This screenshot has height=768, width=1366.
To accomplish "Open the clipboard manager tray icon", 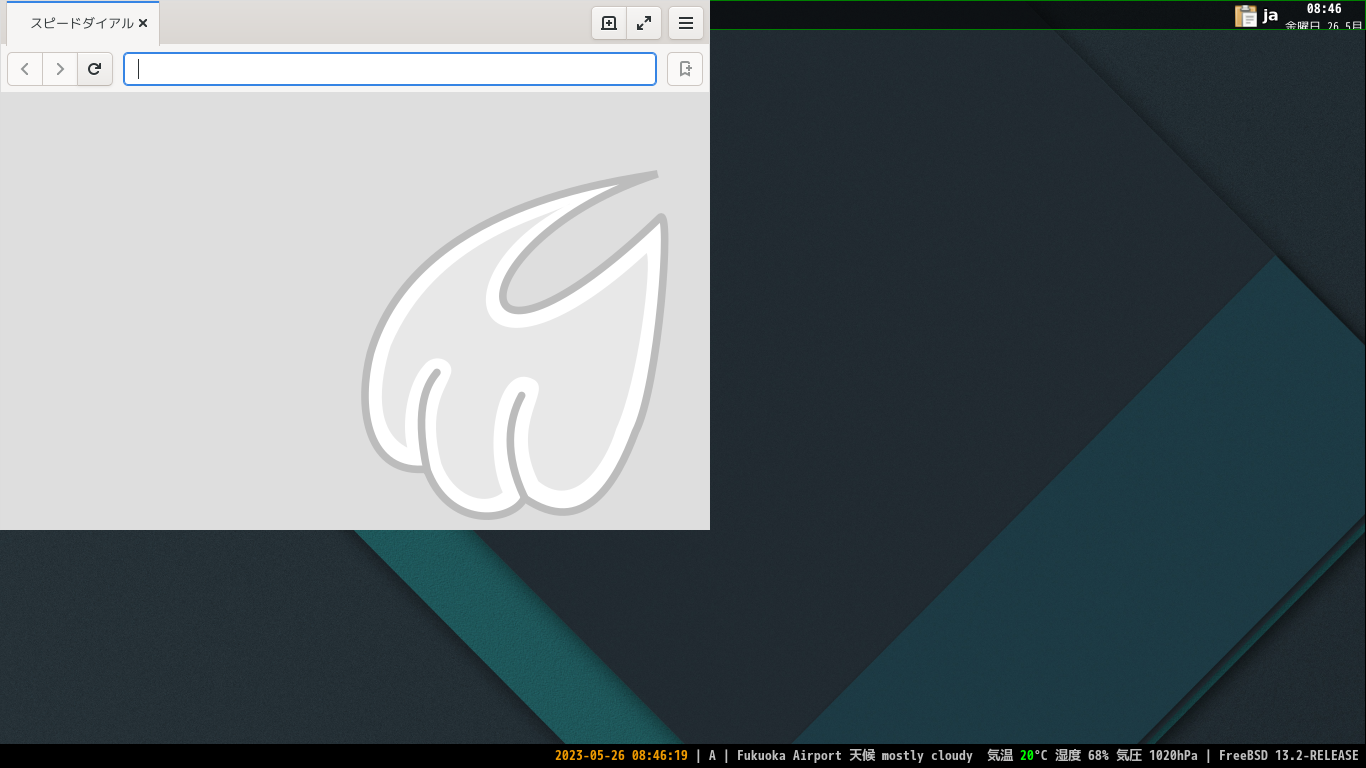I will point(1246,15).
